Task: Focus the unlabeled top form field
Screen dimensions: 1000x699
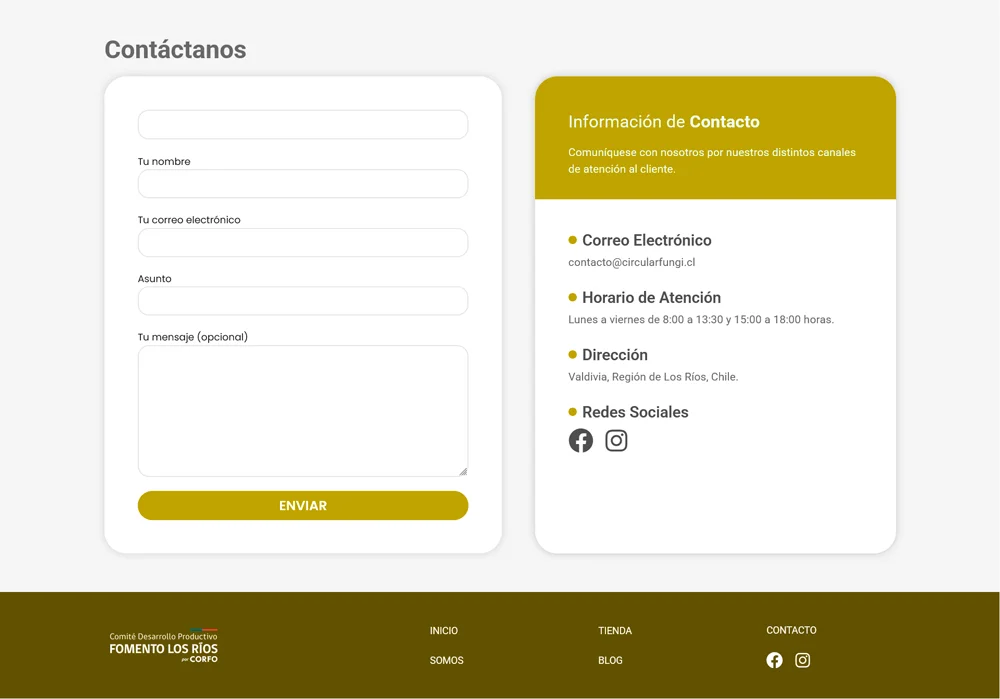Action: click(x=302, y=125)
